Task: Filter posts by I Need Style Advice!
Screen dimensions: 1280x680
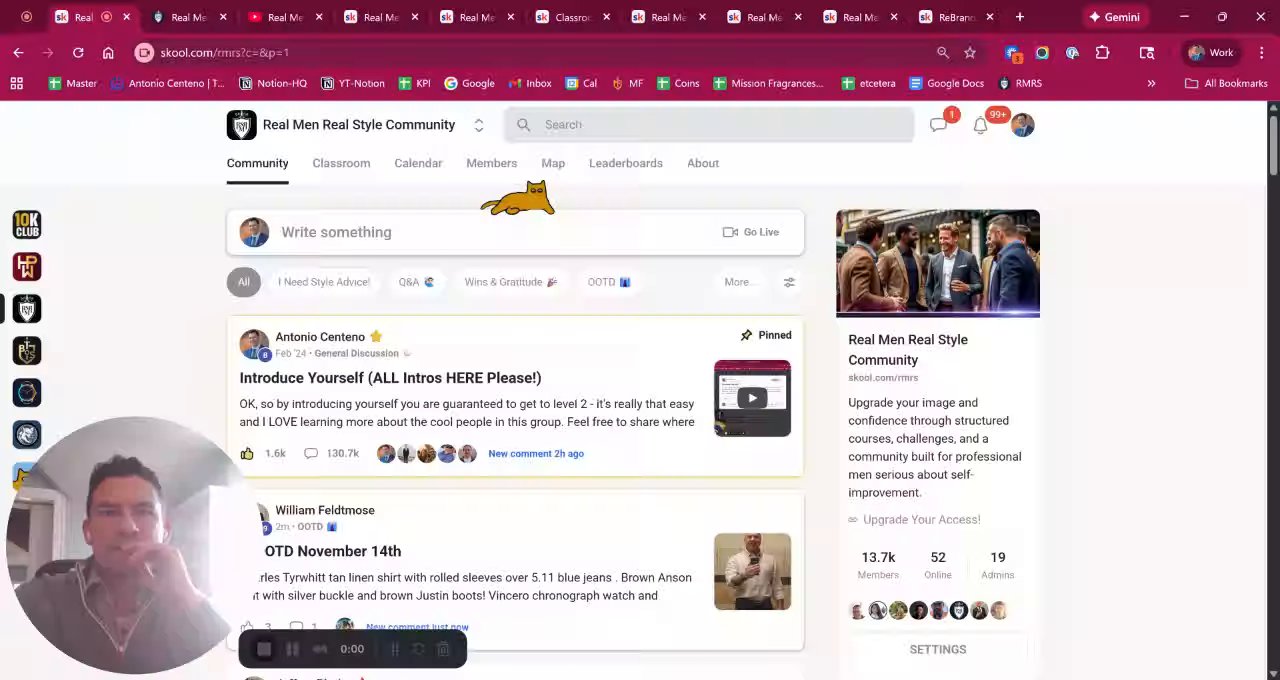Action: 324,282
